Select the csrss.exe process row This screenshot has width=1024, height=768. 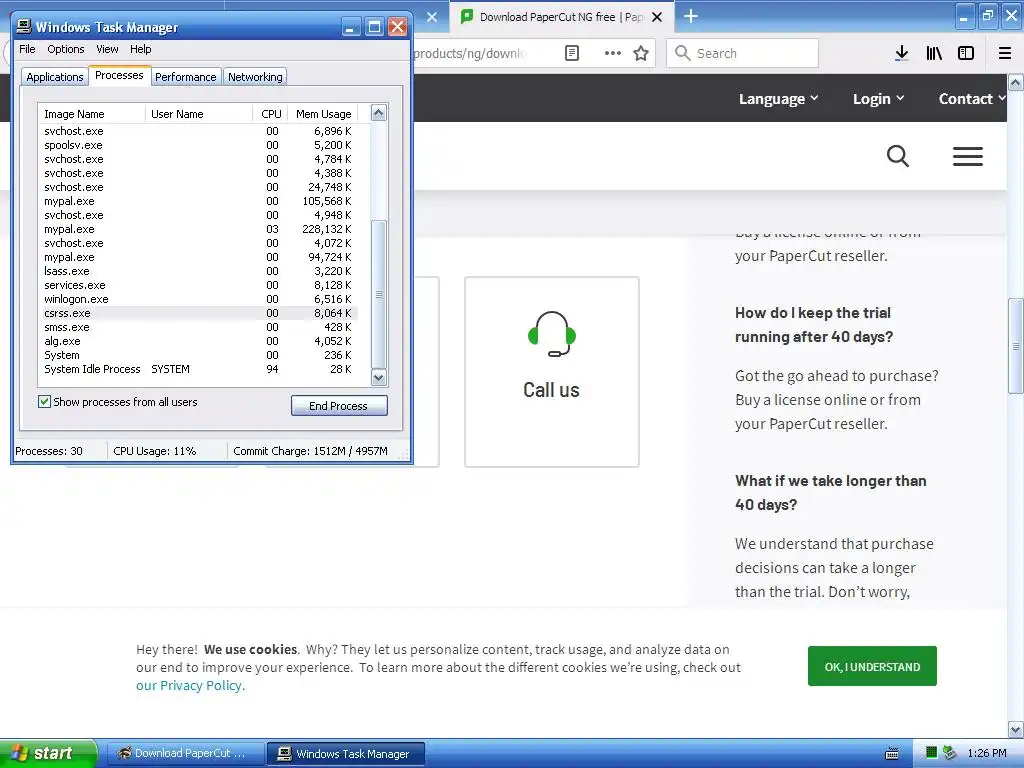198,313
